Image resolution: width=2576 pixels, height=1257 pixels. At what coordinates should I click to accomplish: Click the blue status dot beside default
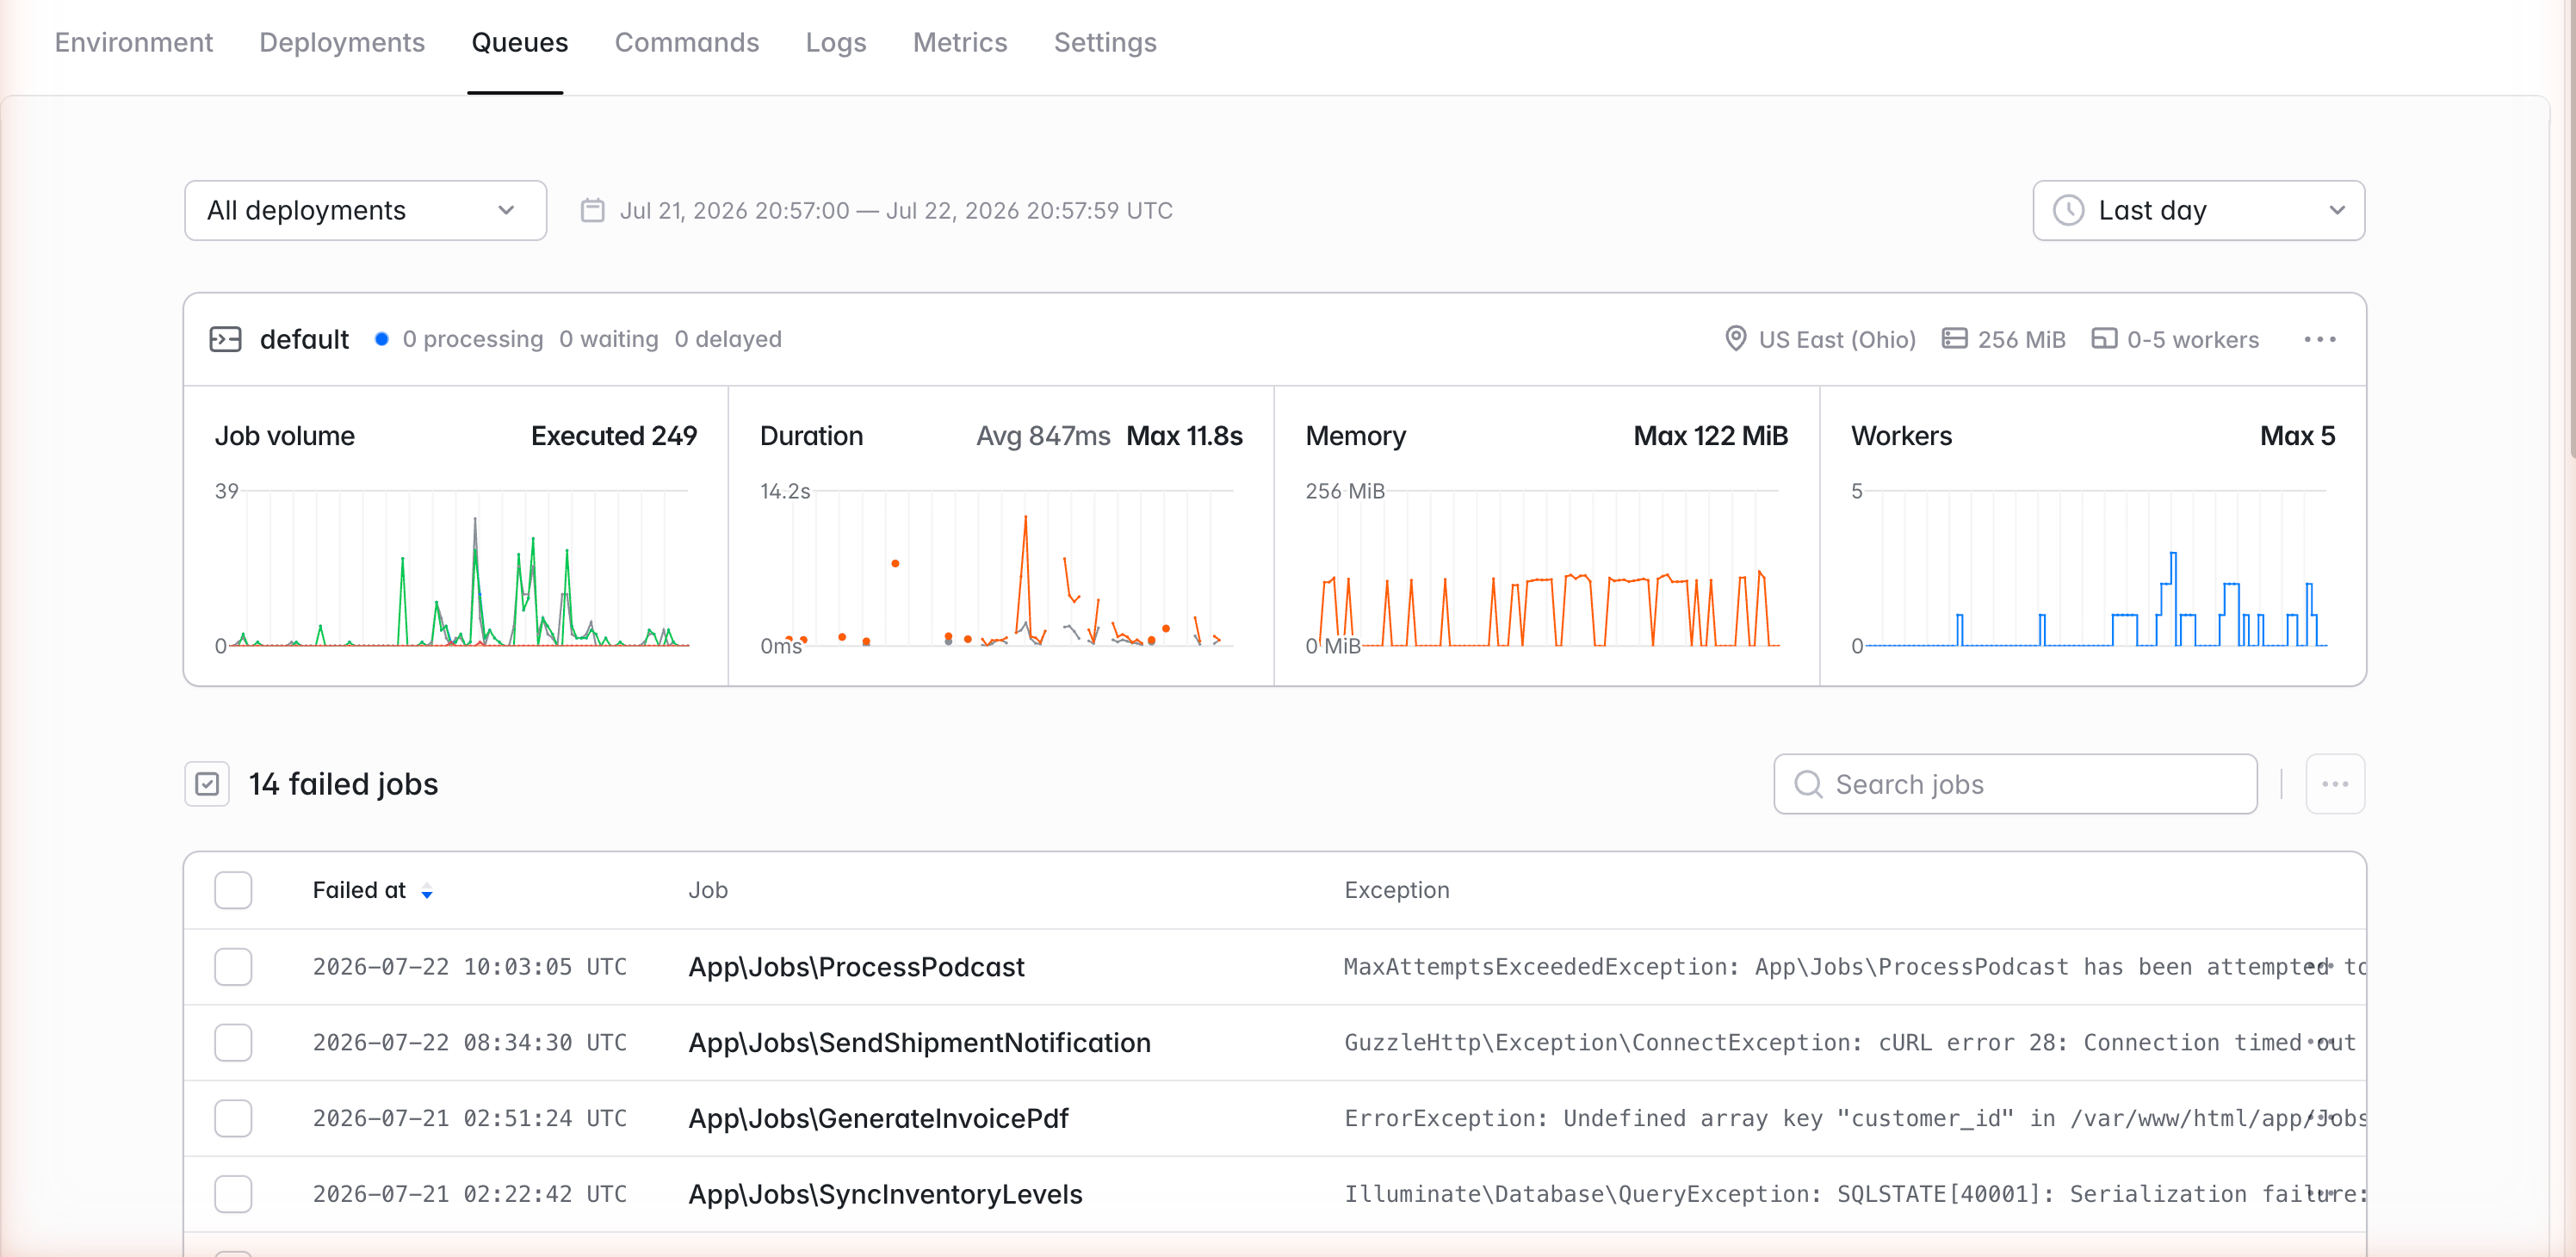tap(381, 339)
